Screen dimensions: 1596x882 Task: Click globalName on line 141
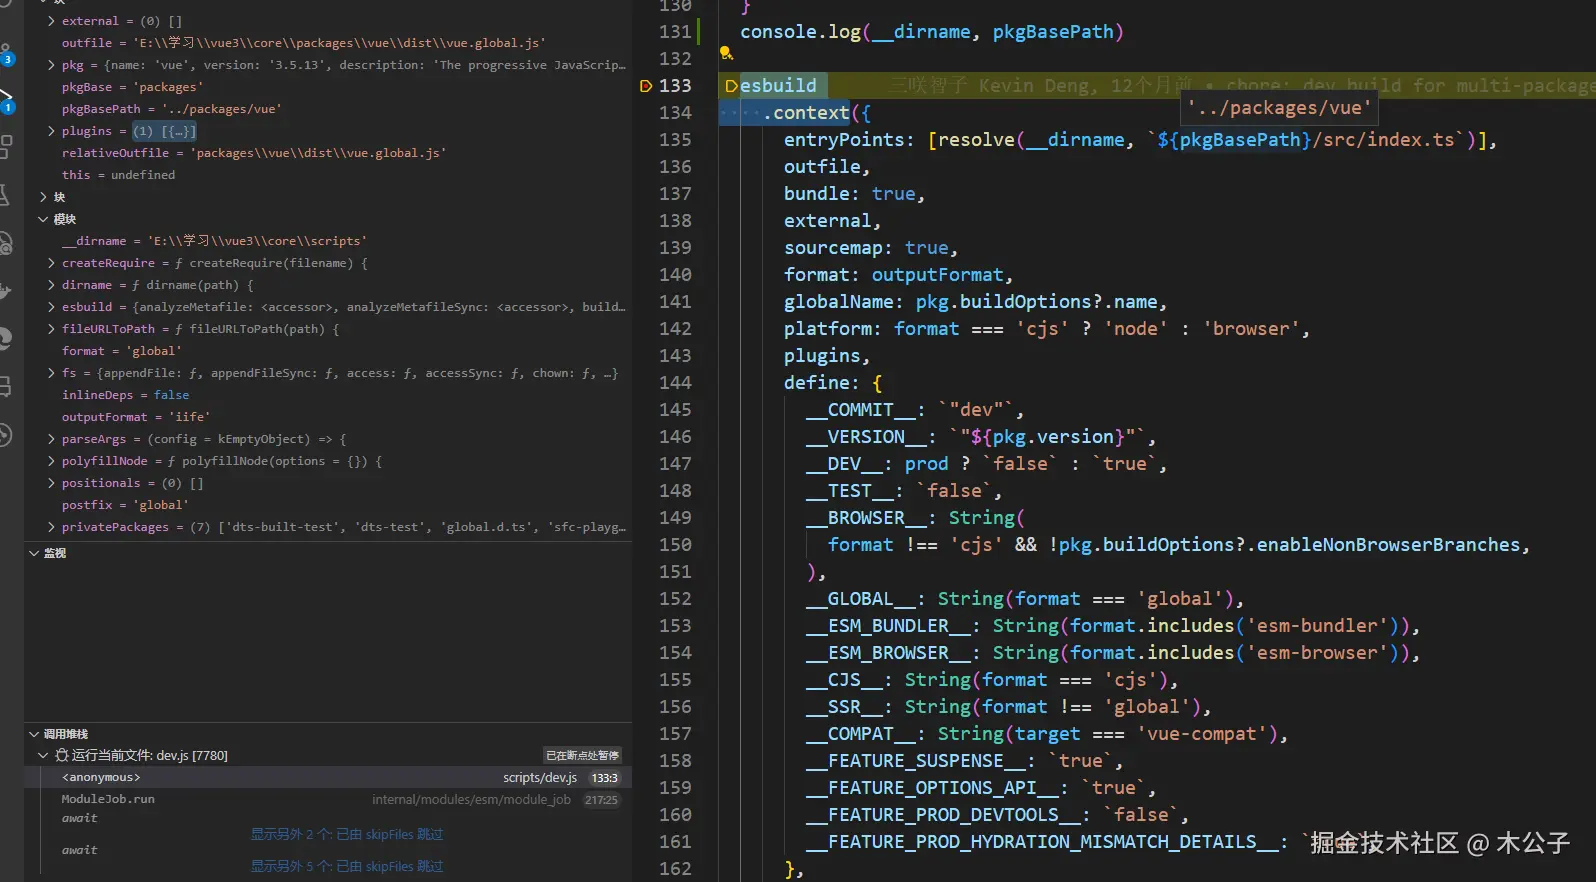pyautogui.click(x=838, y=302)
